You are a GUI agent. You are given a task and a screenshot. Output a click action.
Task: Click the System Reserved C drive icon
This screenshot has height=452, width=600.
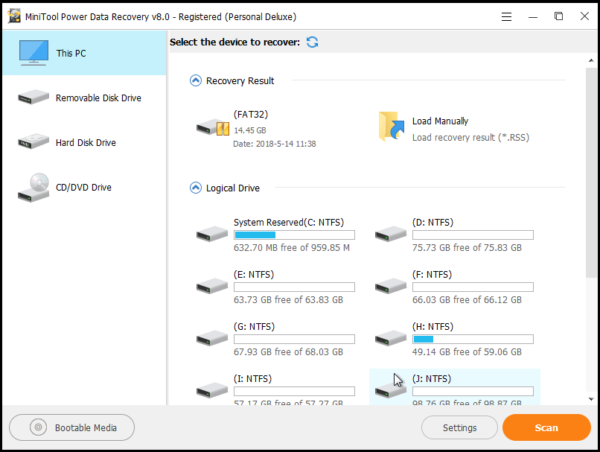tap(212, 233)
